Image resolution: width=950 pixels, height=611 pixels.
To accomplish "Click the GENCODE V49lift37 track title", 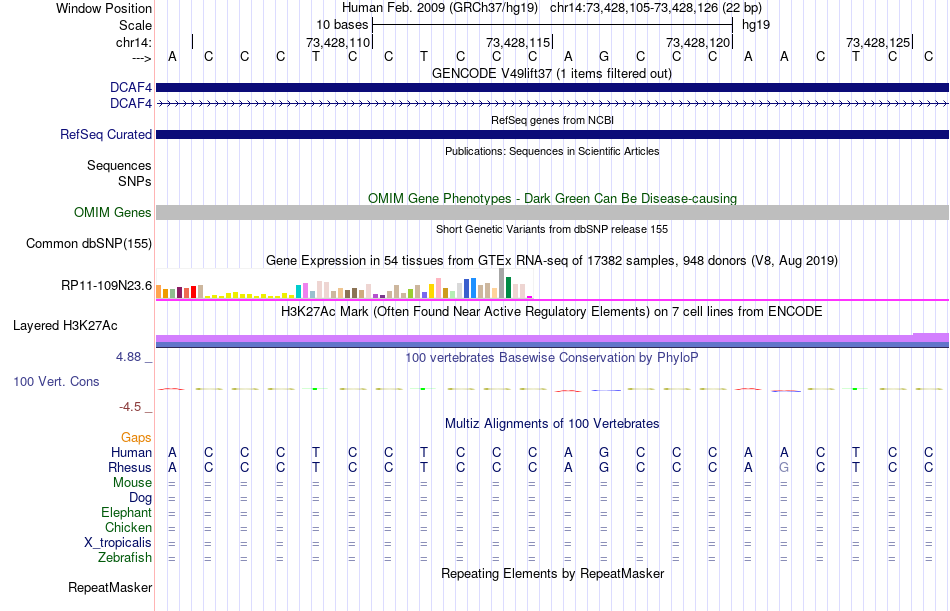I will click(x=551, y=74).
